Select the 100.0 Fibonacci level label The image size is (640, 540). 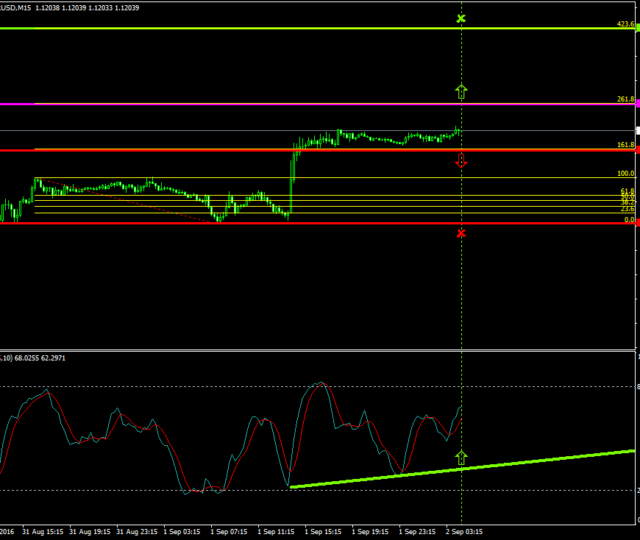coord(626,174)
